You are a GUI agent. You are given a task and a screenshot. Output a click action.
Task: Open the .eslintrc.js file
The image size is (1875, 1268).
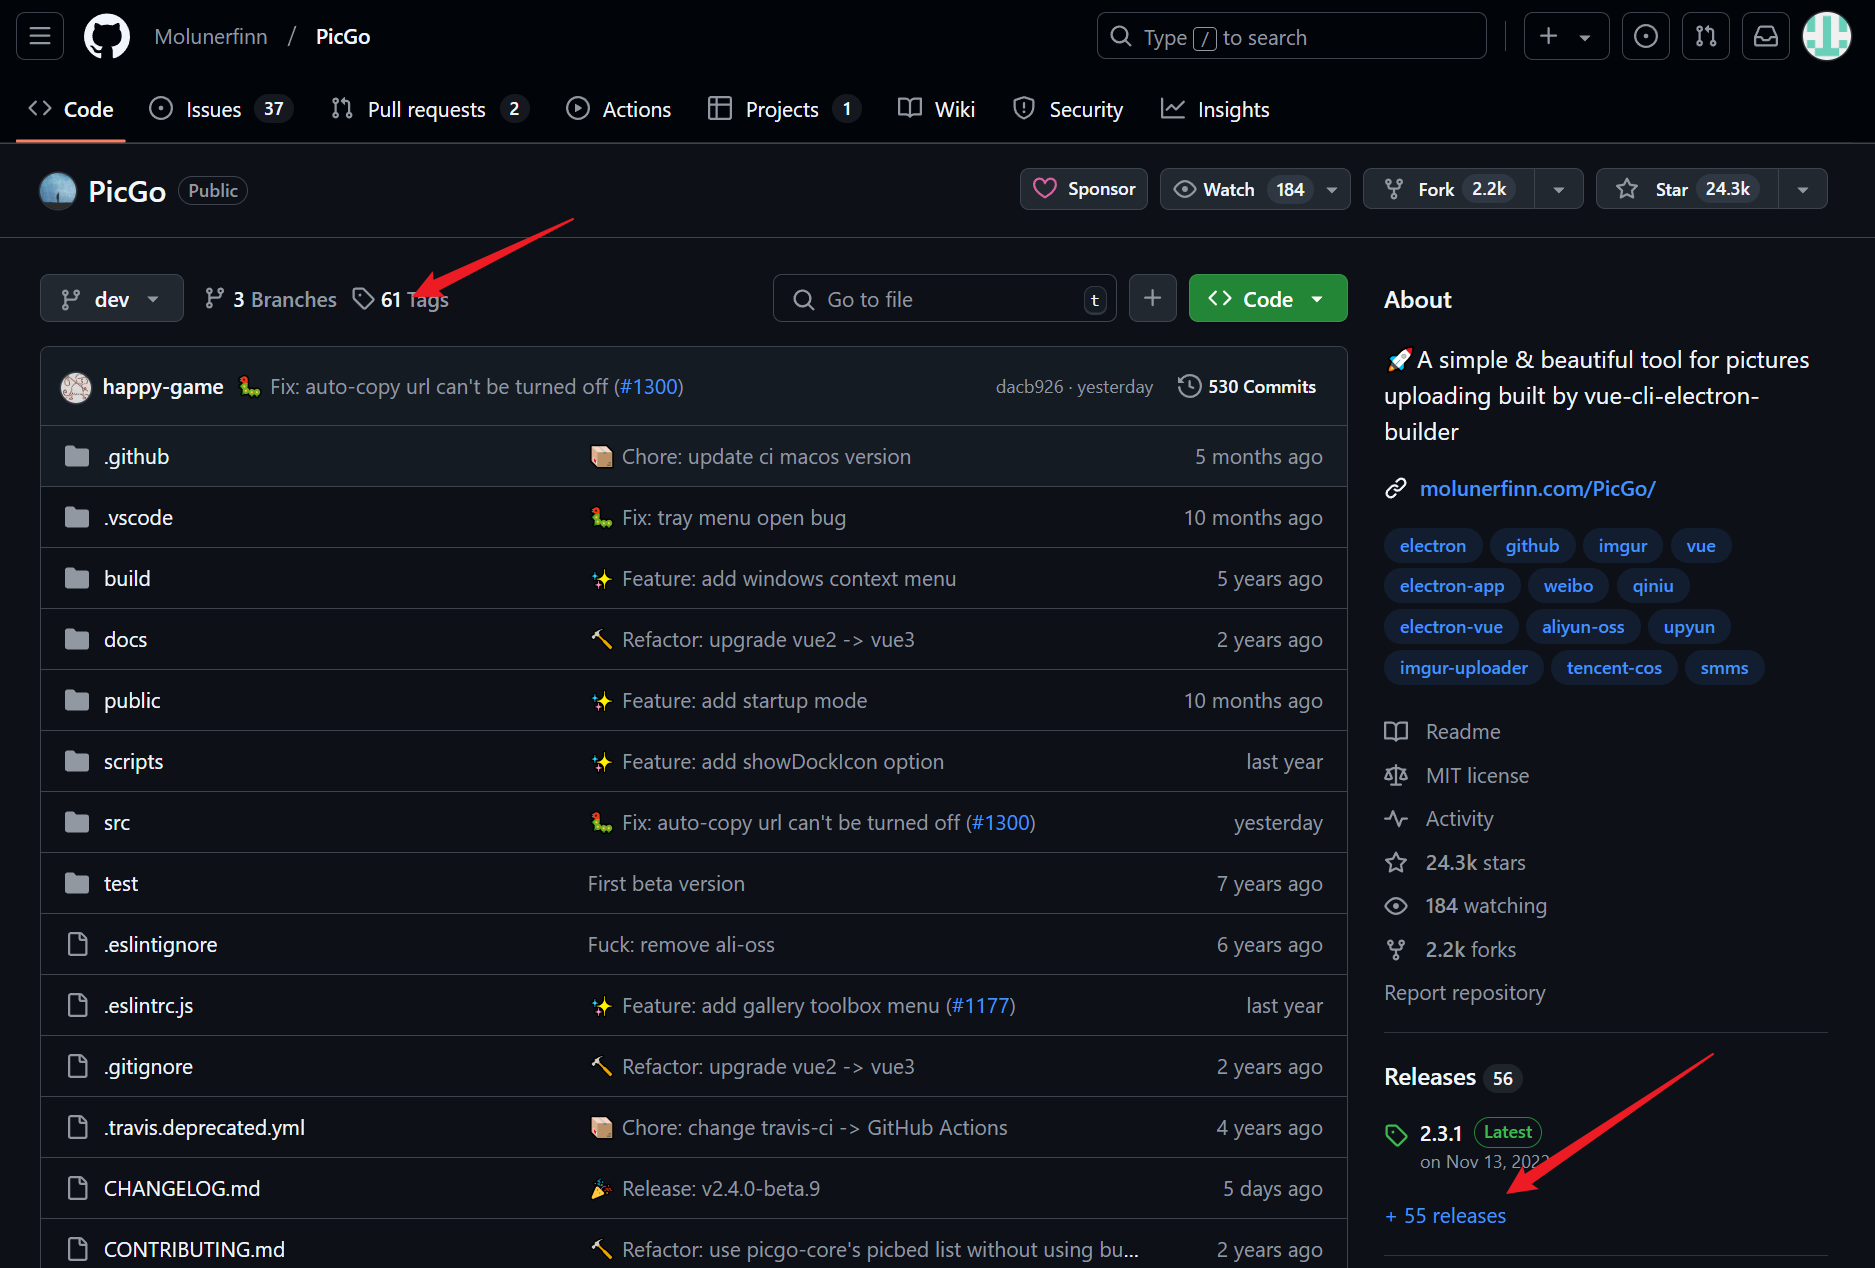[x=148, y=1006]
